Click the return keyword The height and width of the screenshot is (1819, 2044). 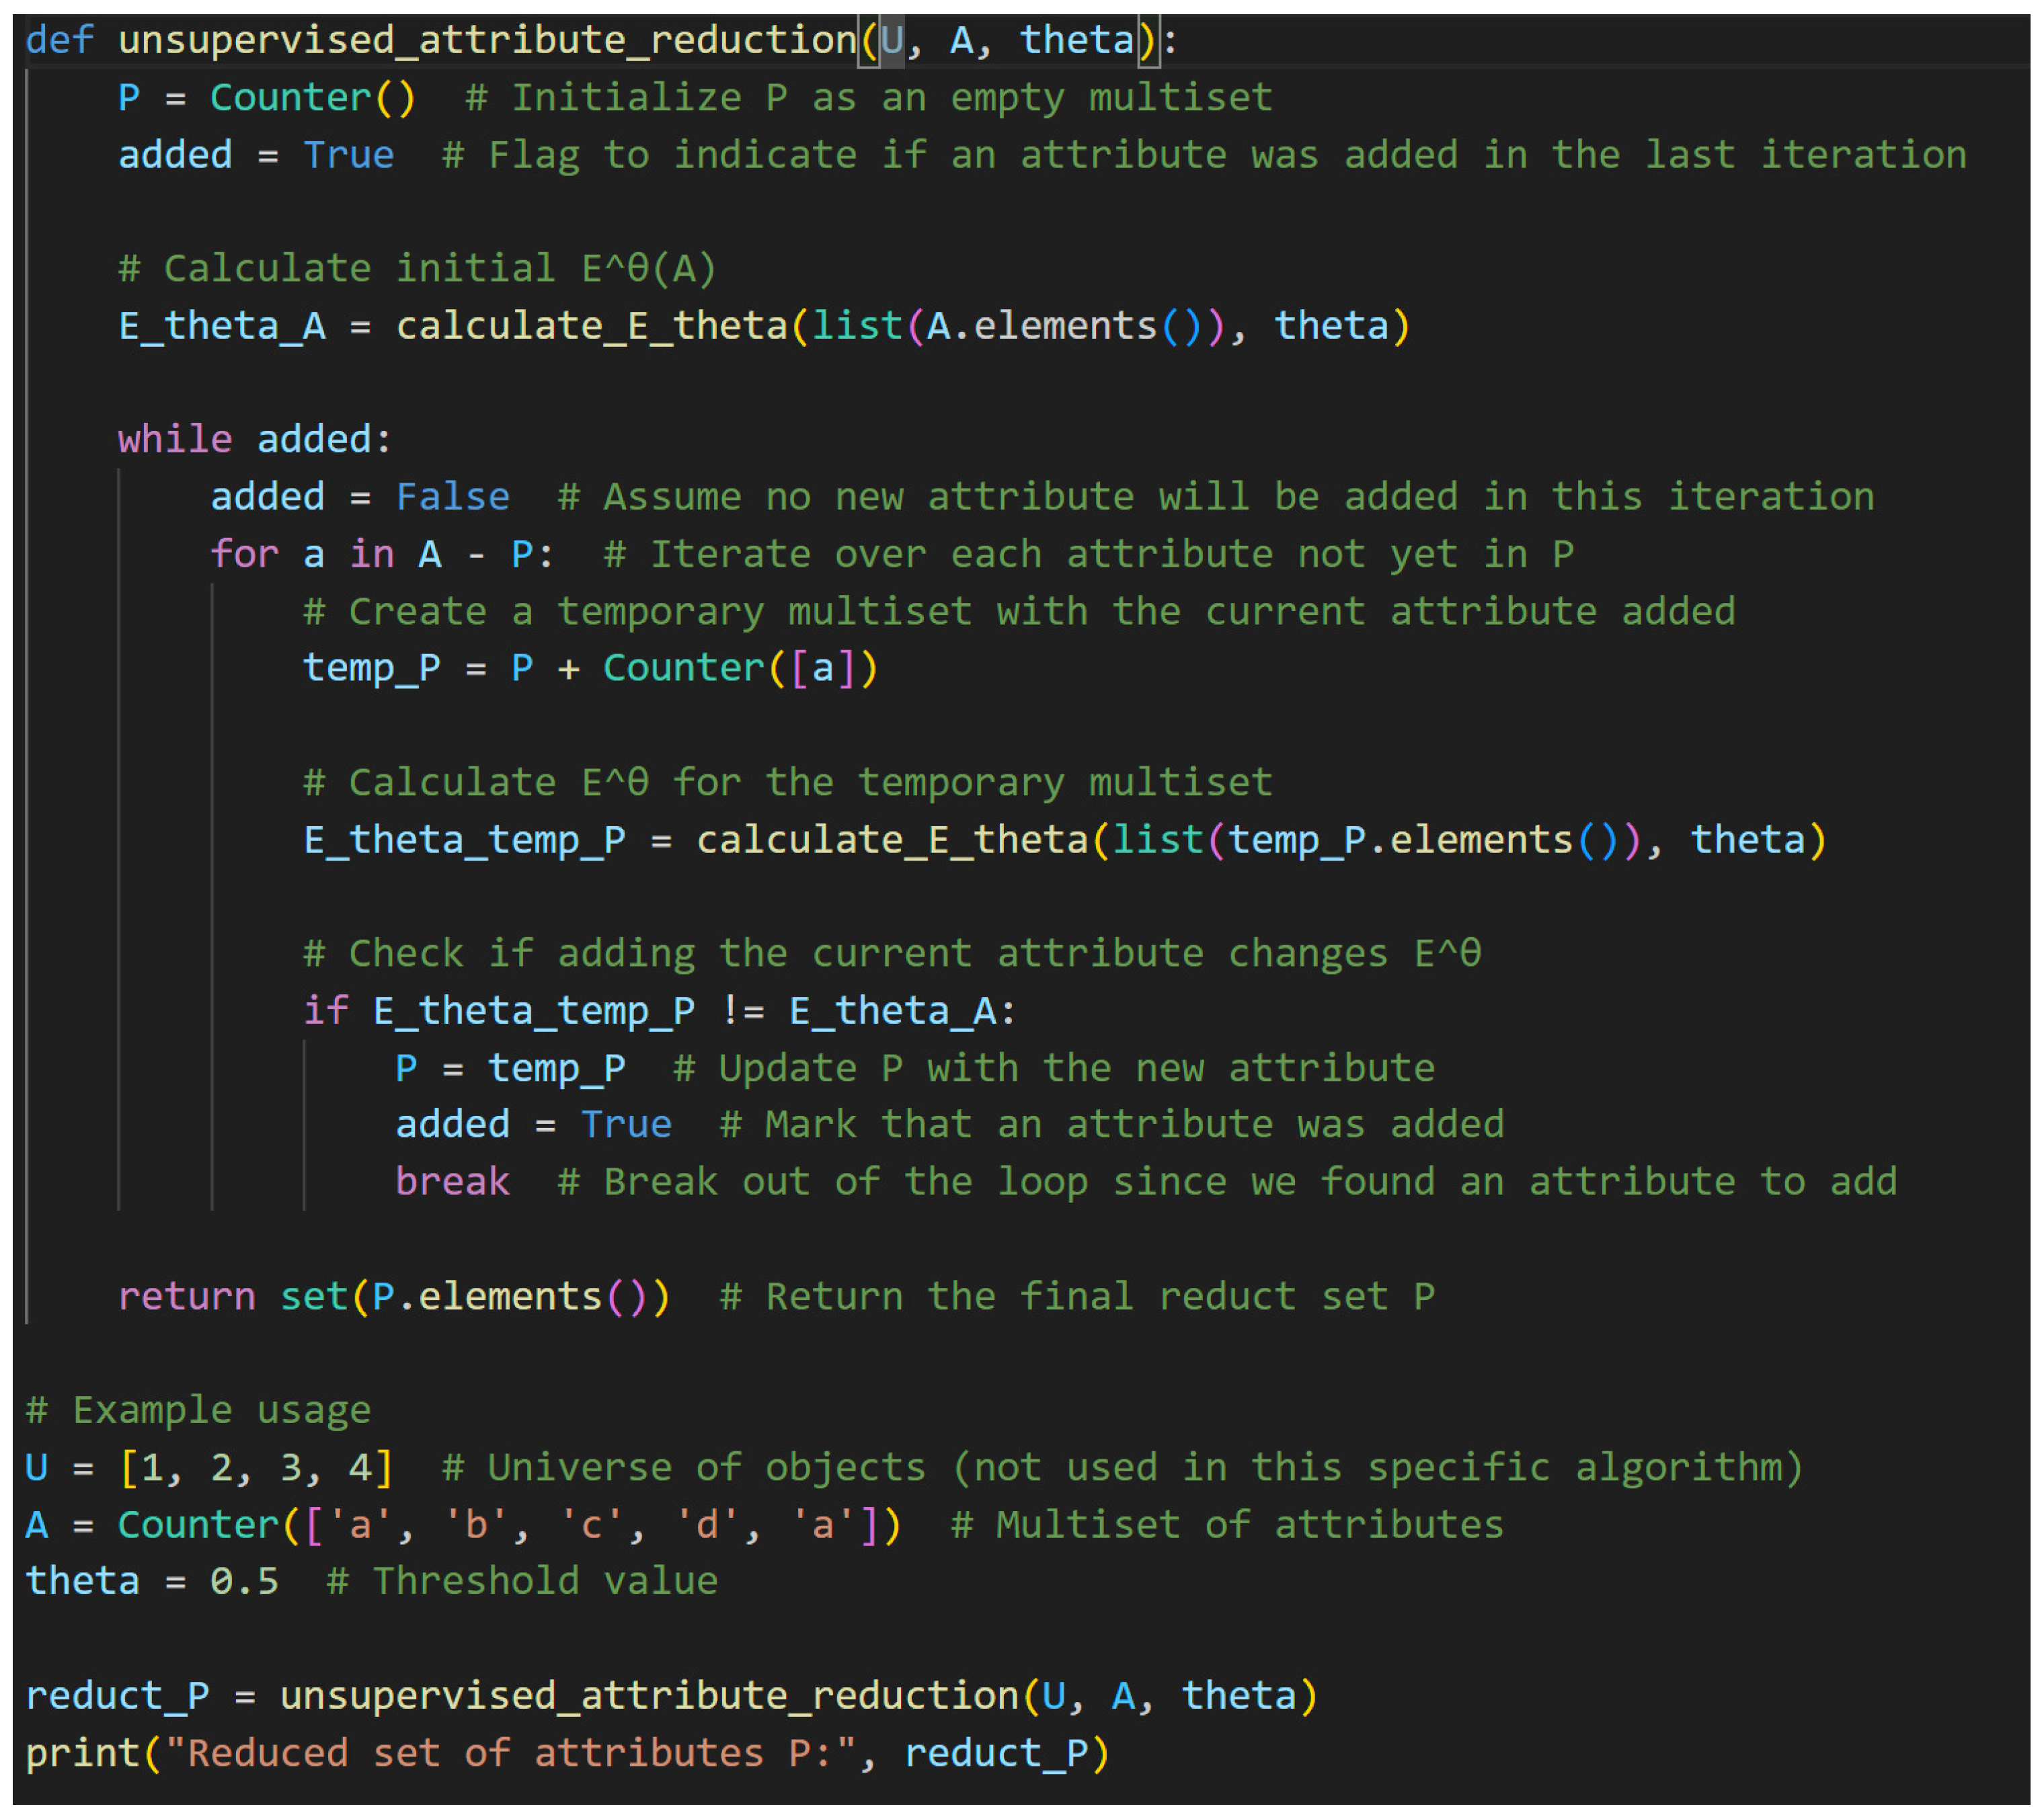(186, 1296)
